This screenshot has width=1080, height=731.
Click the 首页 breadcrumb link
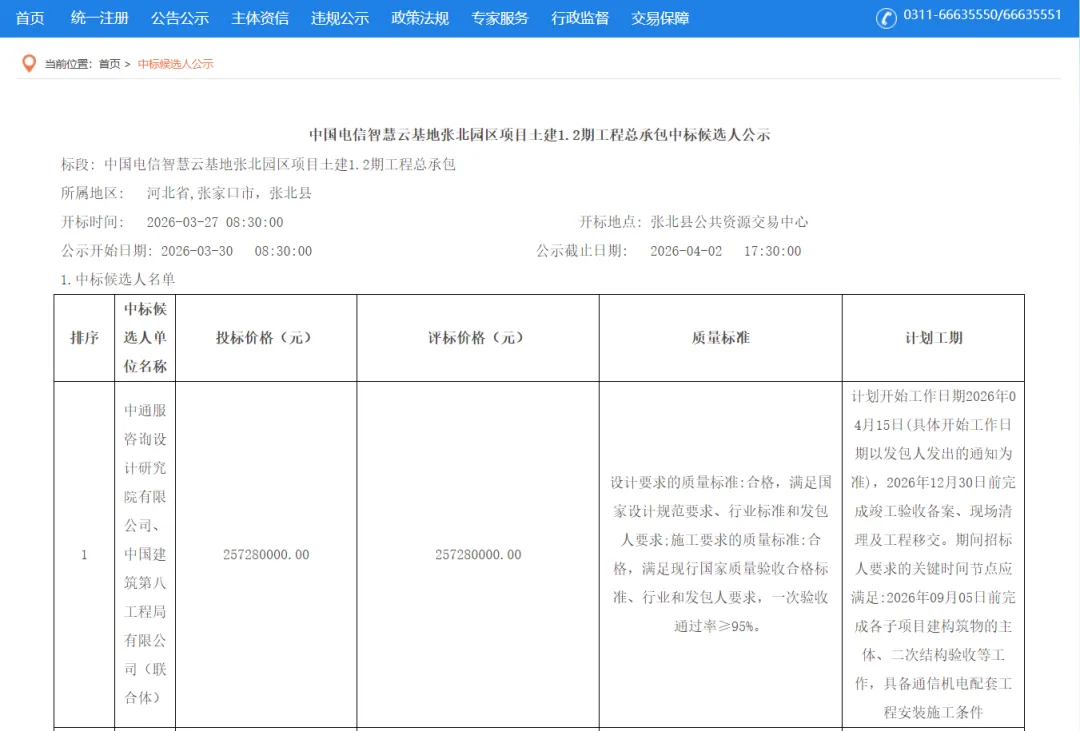[110, 64]
